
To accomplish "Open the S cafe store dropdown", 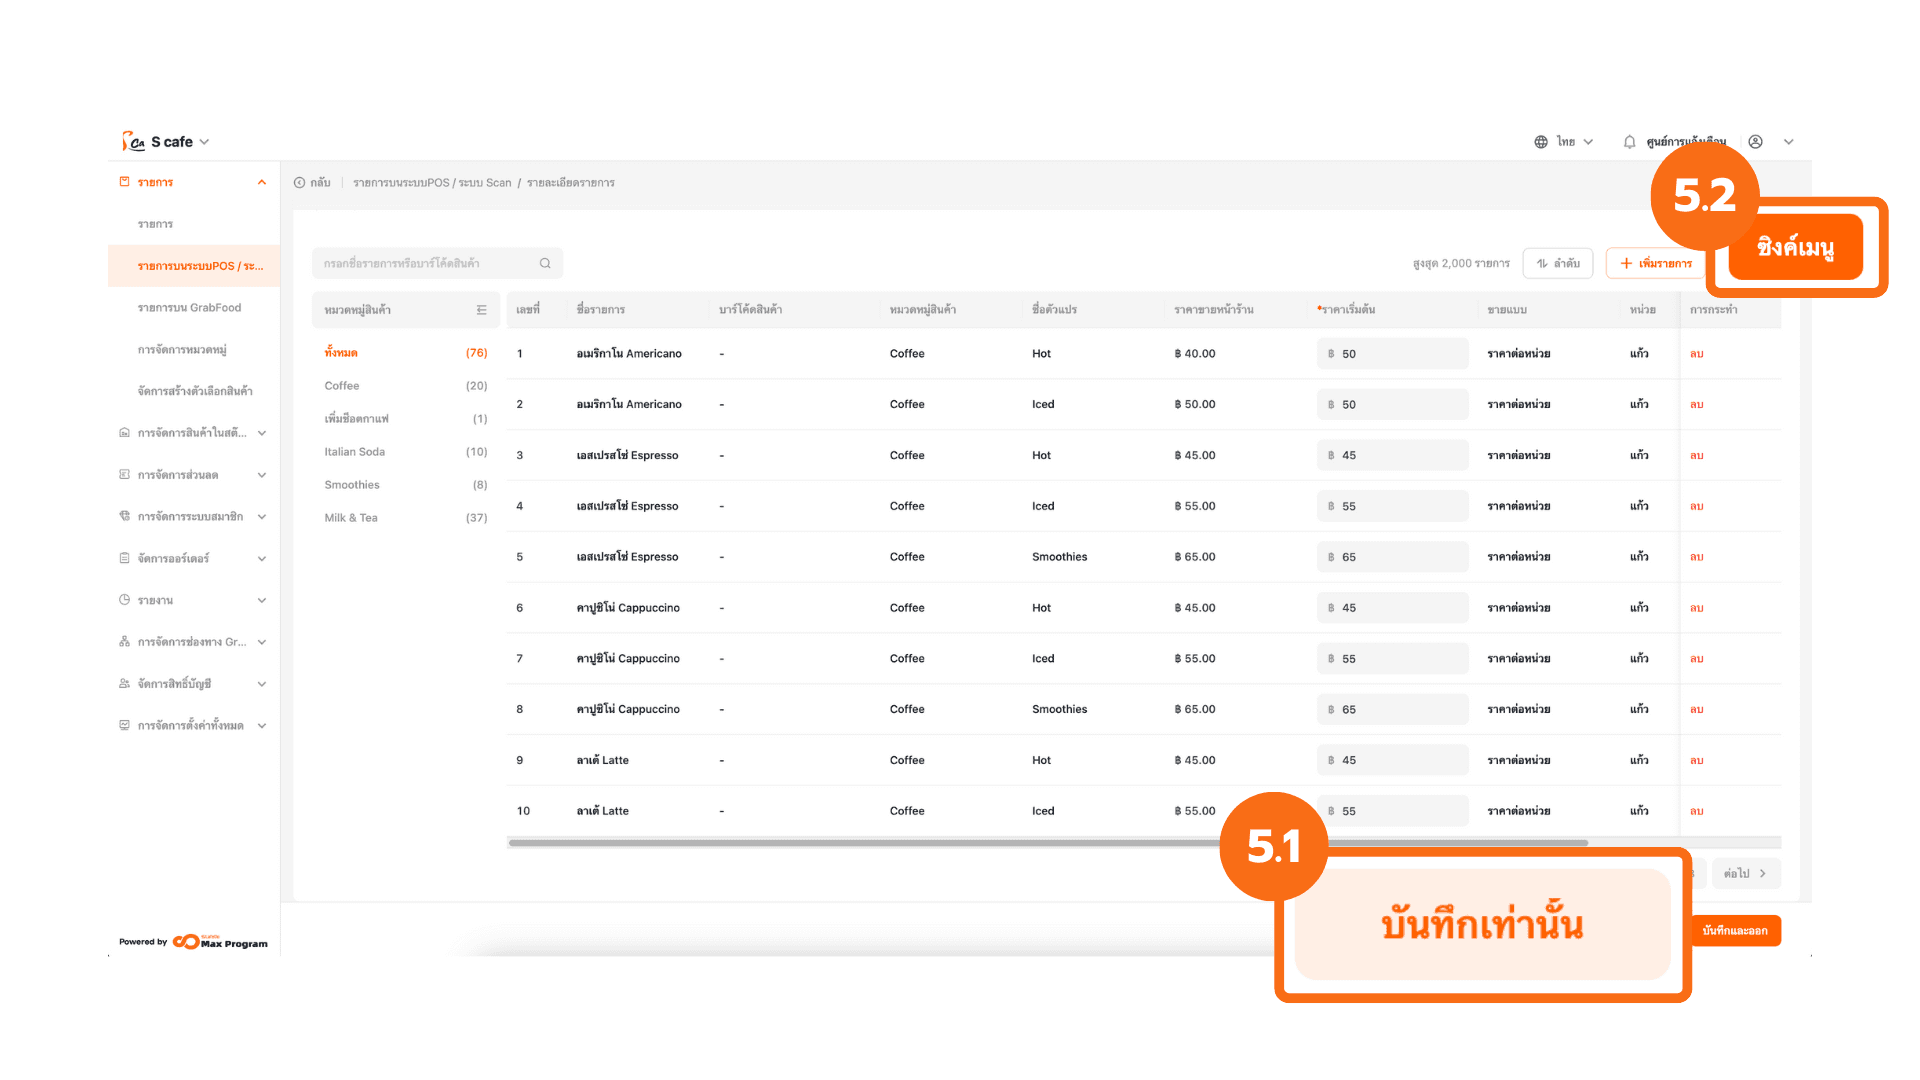I will [204, 142].
